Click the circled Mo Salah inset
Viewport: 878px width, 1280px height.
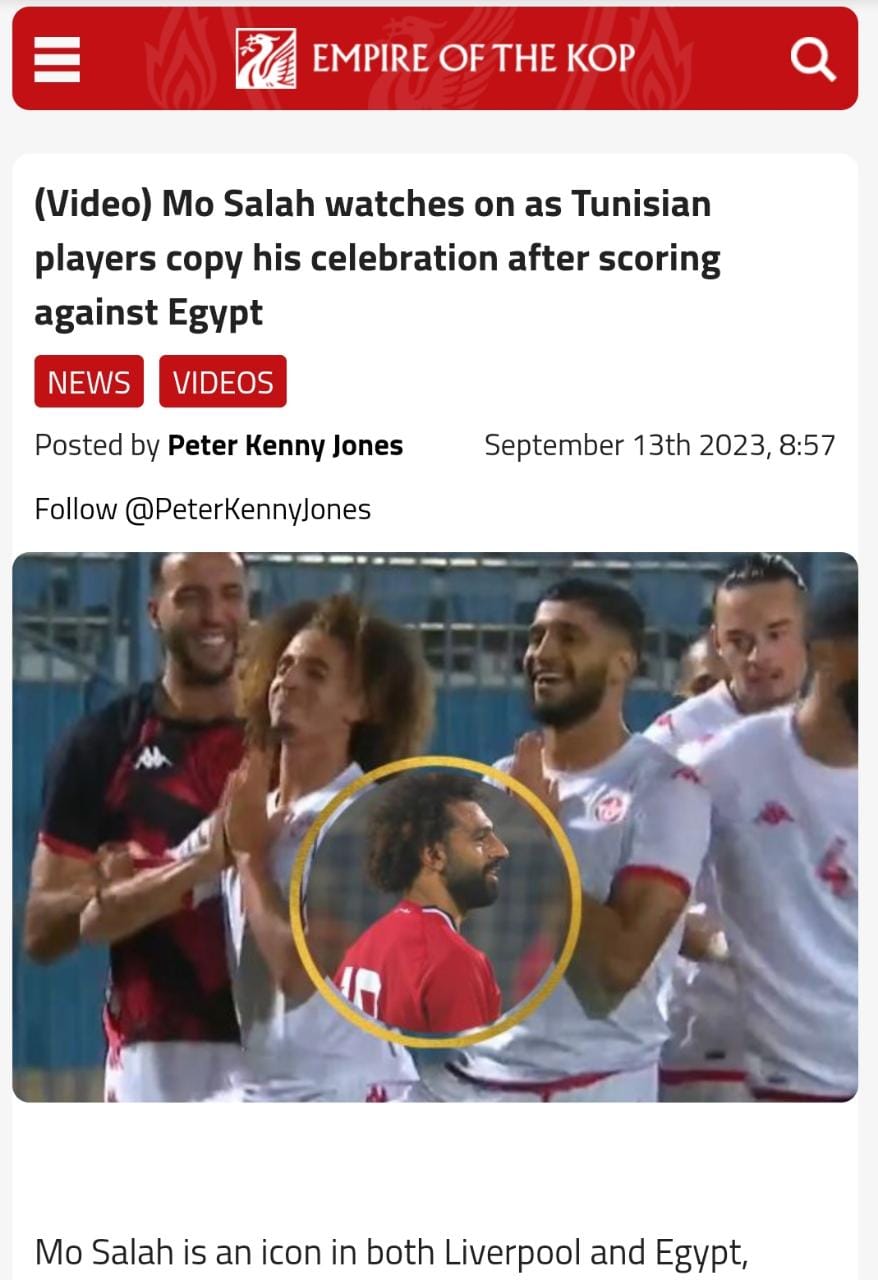(x=435, y=901)
